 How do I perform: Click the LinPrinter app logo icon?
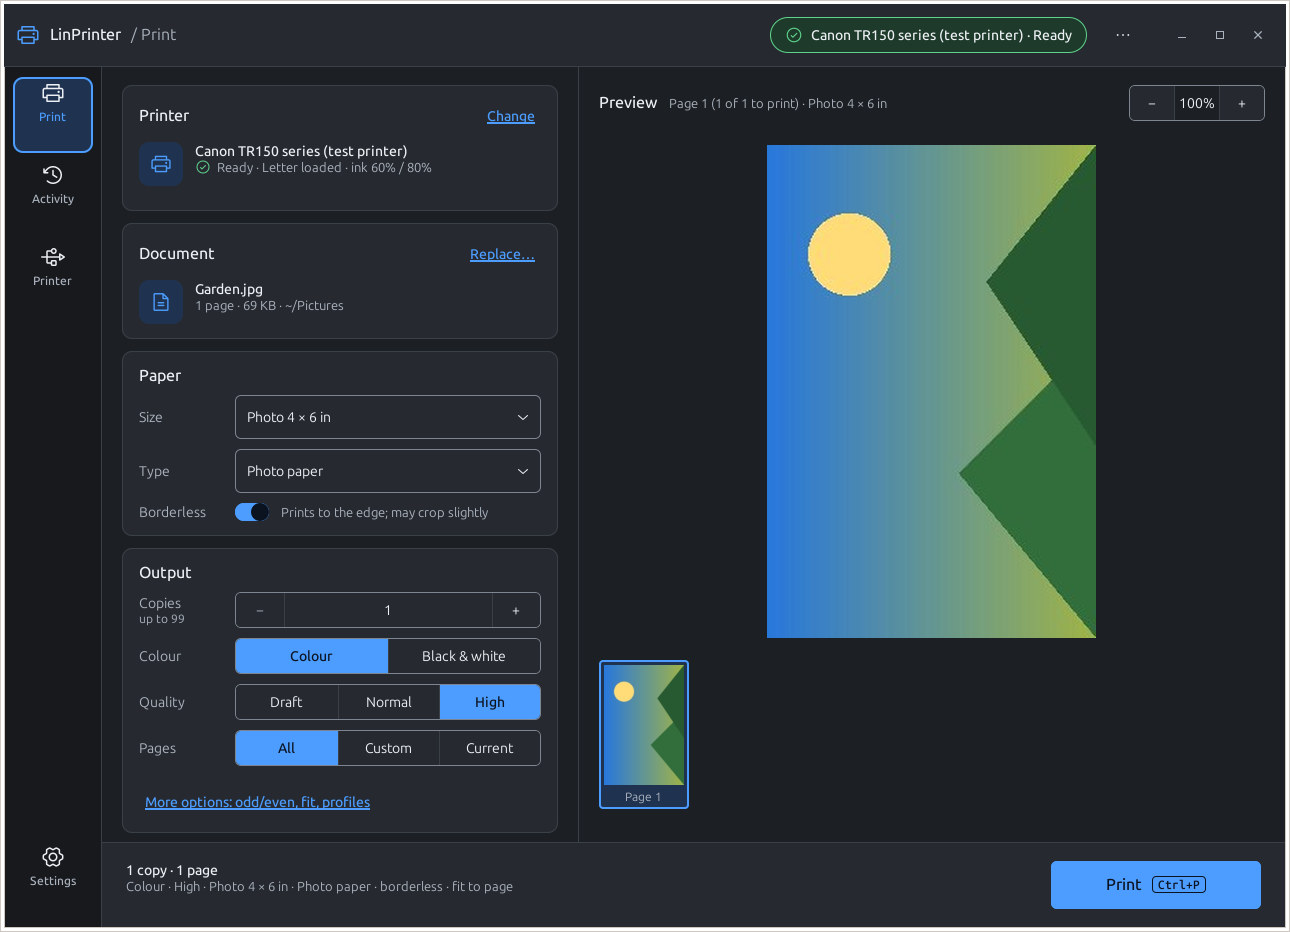(28, 35)
